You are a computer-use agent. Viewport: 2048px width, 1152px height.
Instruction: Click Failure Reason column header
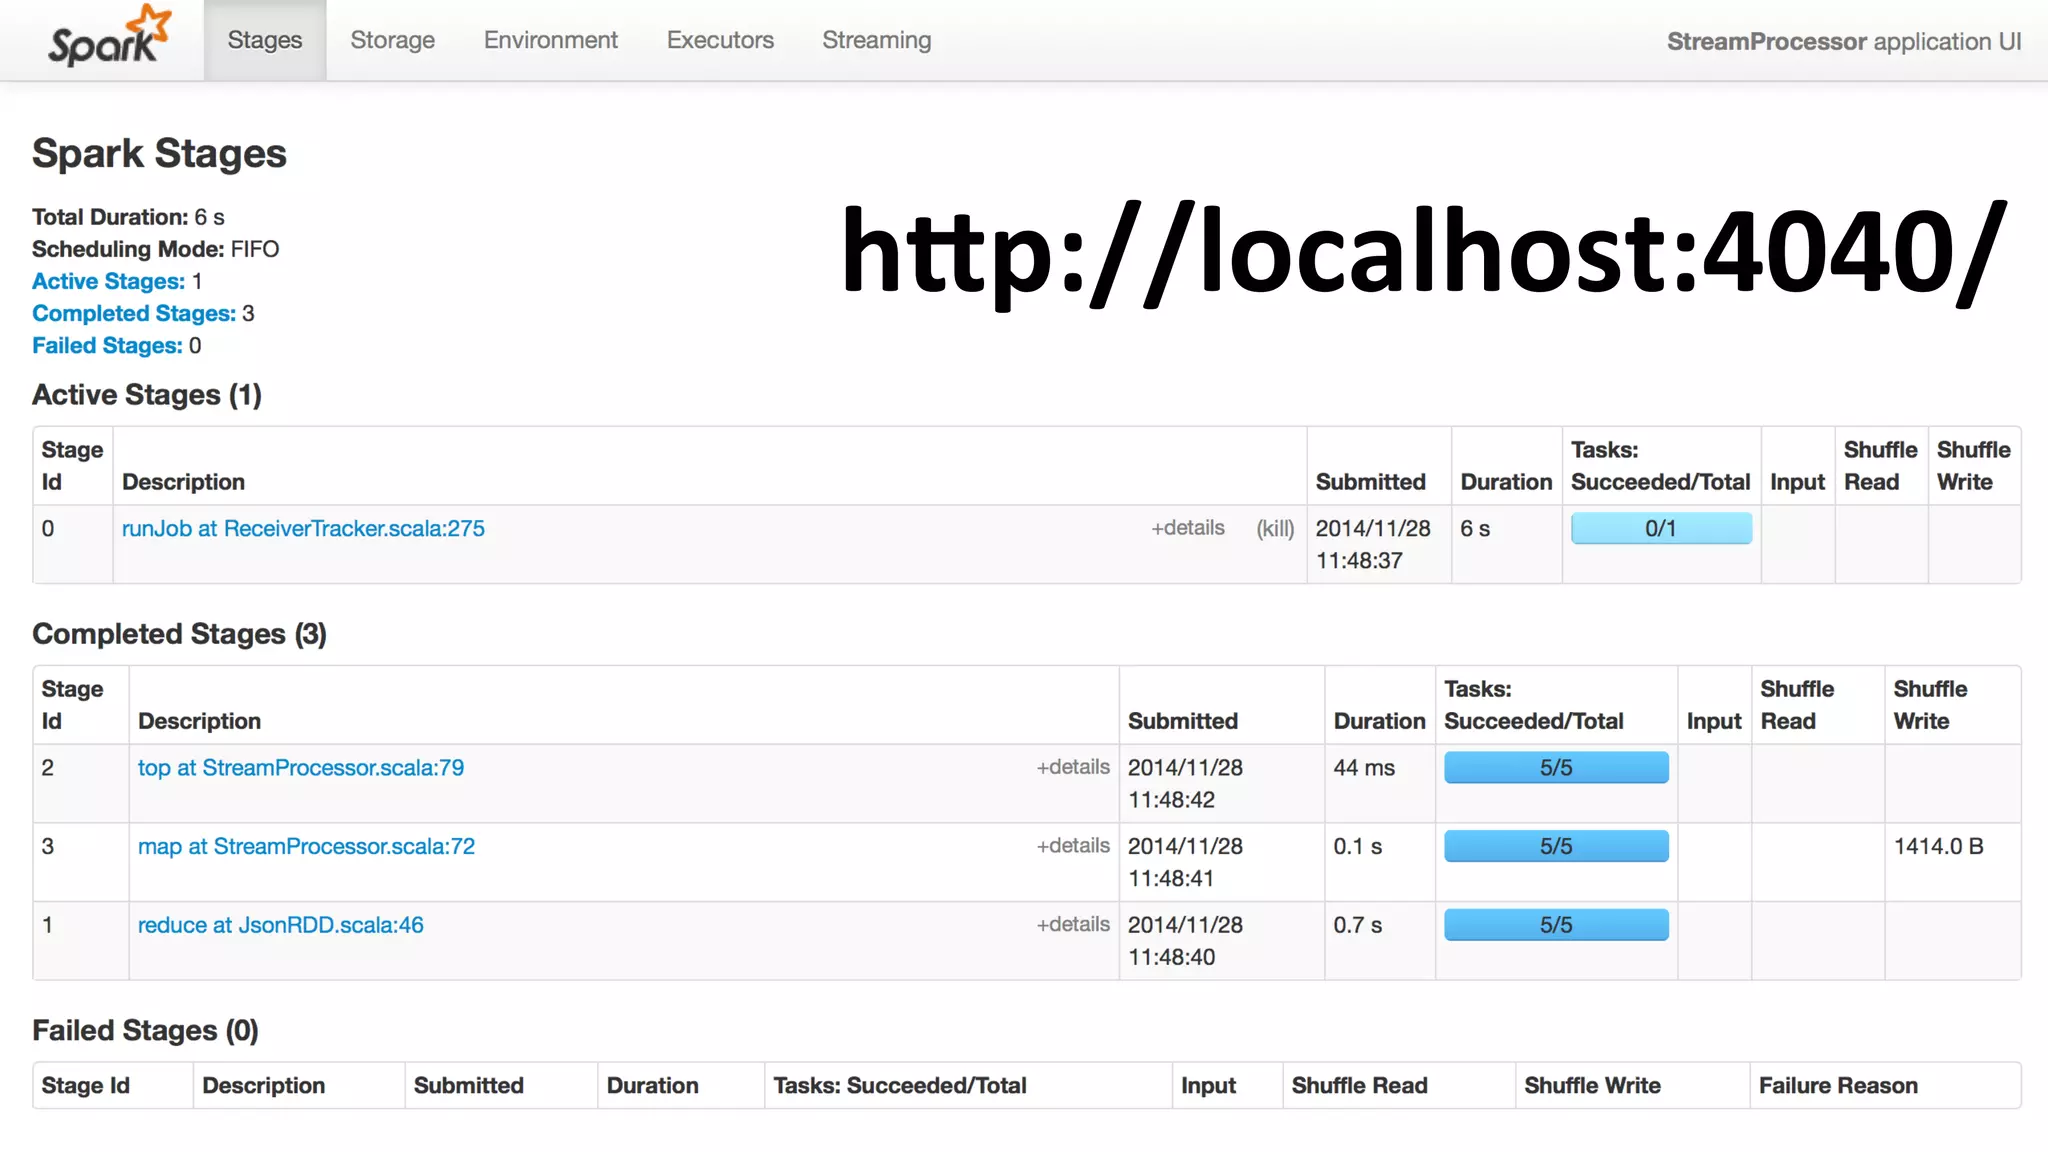(x=1838, y=1085)
